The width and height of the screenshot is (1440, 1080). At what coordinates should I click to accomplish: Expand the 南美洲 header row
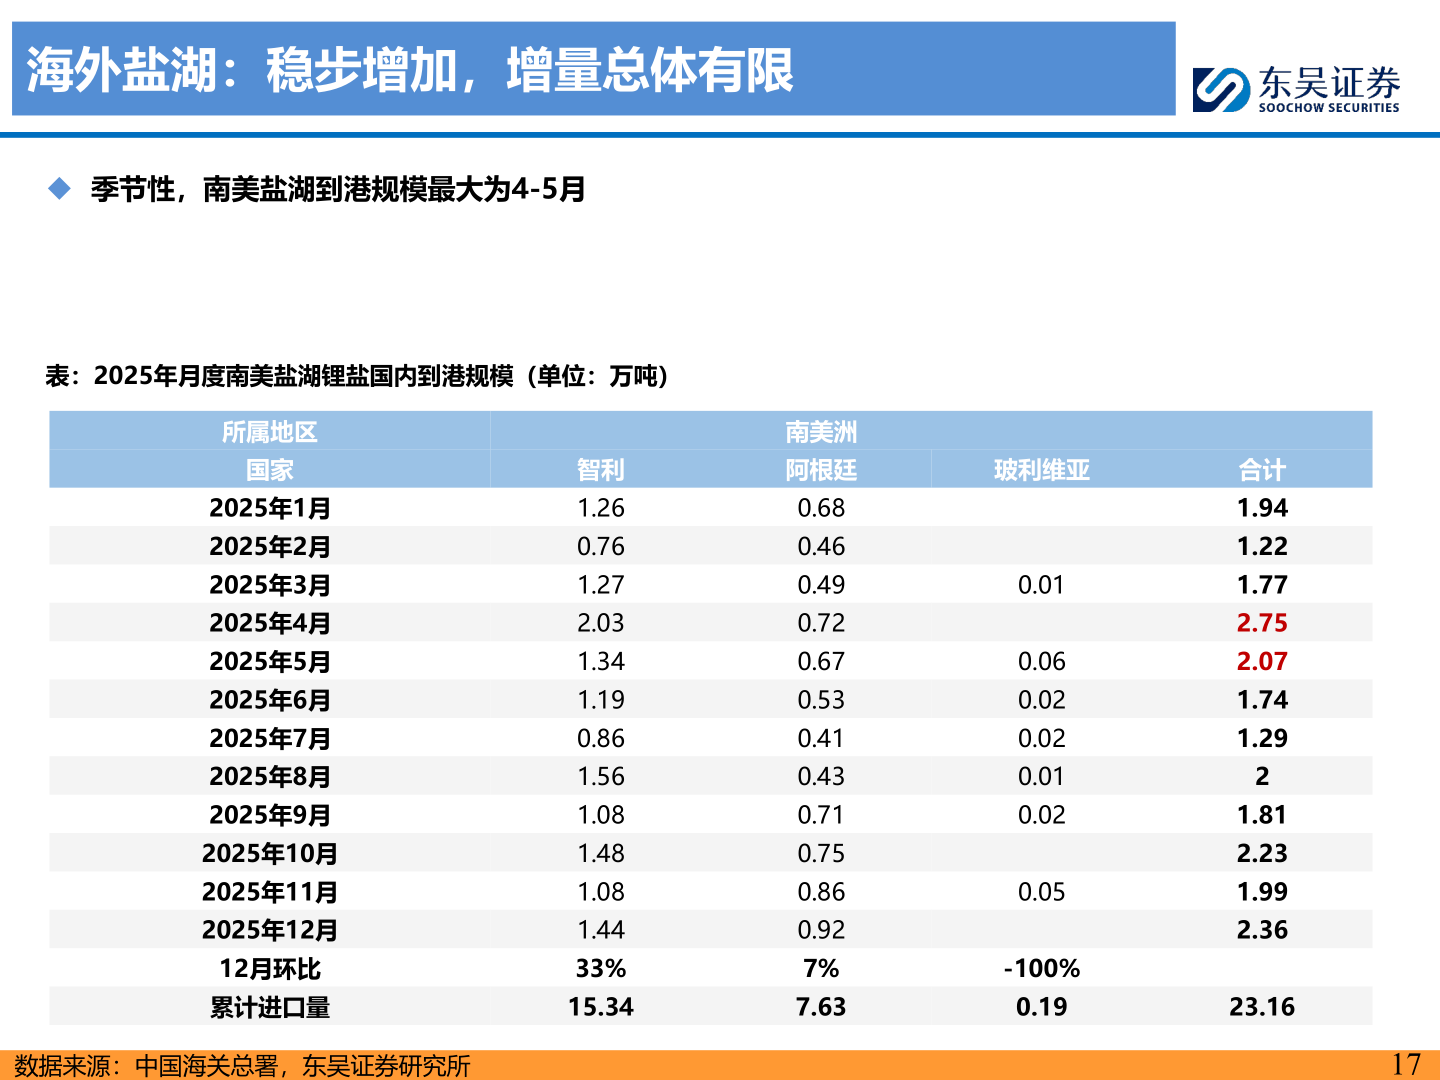click(820, 433)
